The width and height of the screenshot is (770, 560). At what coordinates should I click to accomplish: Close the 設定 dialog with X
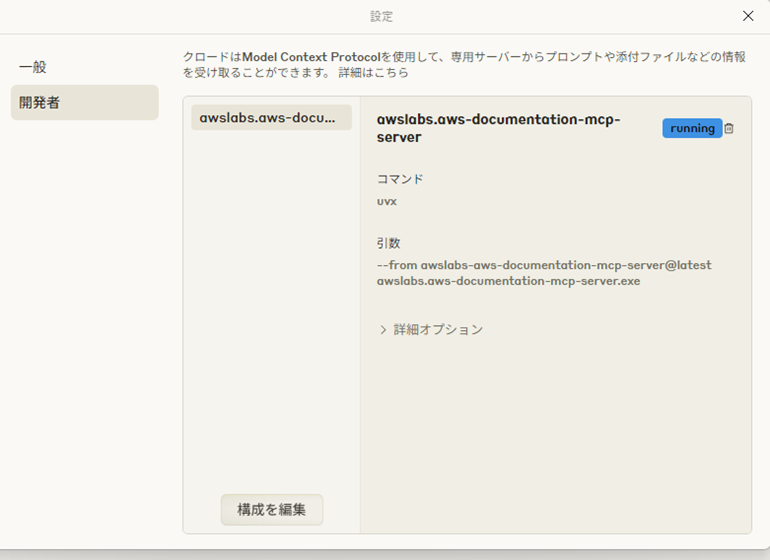pyautogui.click(x=748, y=16)
